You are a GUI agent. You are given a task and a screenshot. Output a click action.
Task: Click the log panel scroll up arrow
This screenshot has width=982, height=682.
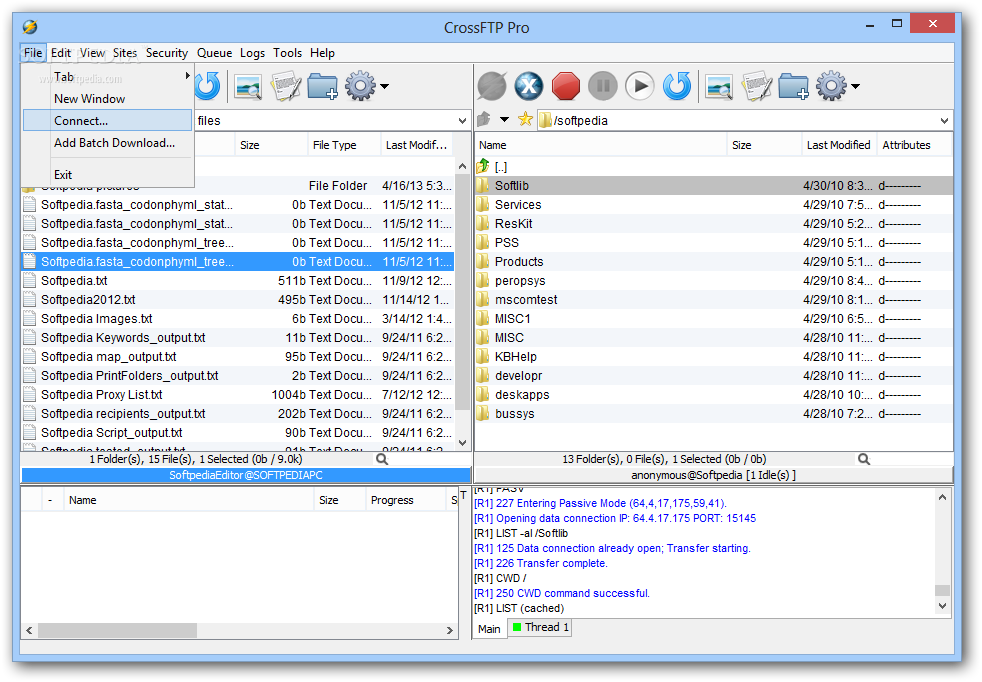[942, 497]
